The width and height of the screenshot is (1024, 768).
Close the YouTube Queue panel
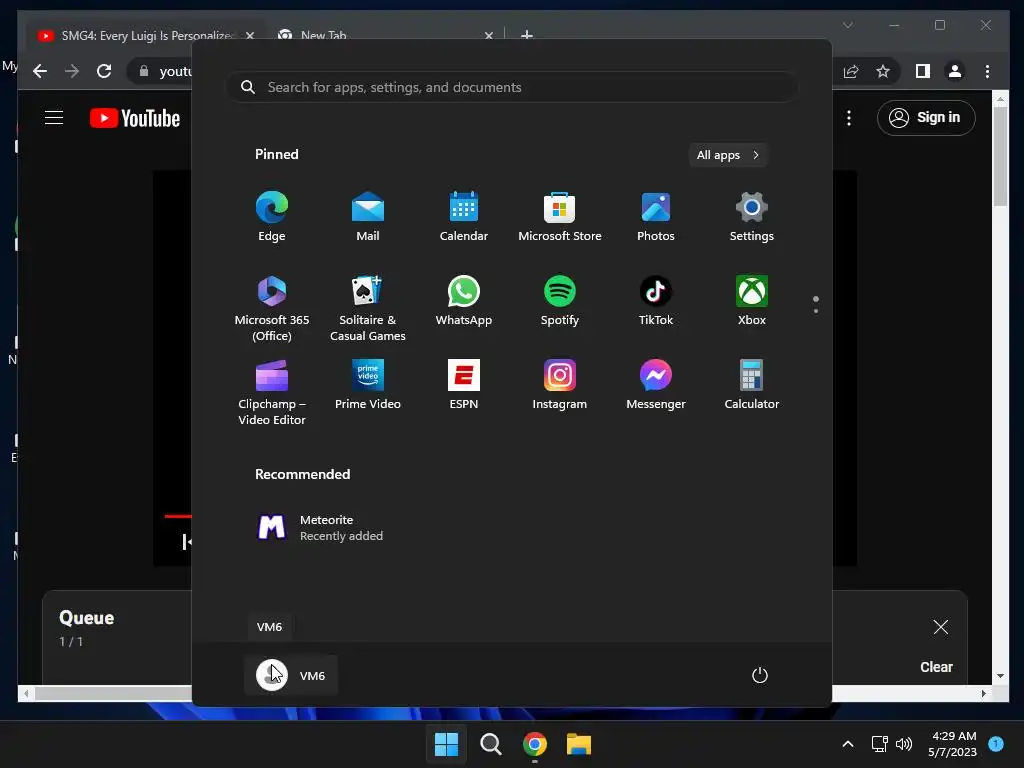coord(940,627)
